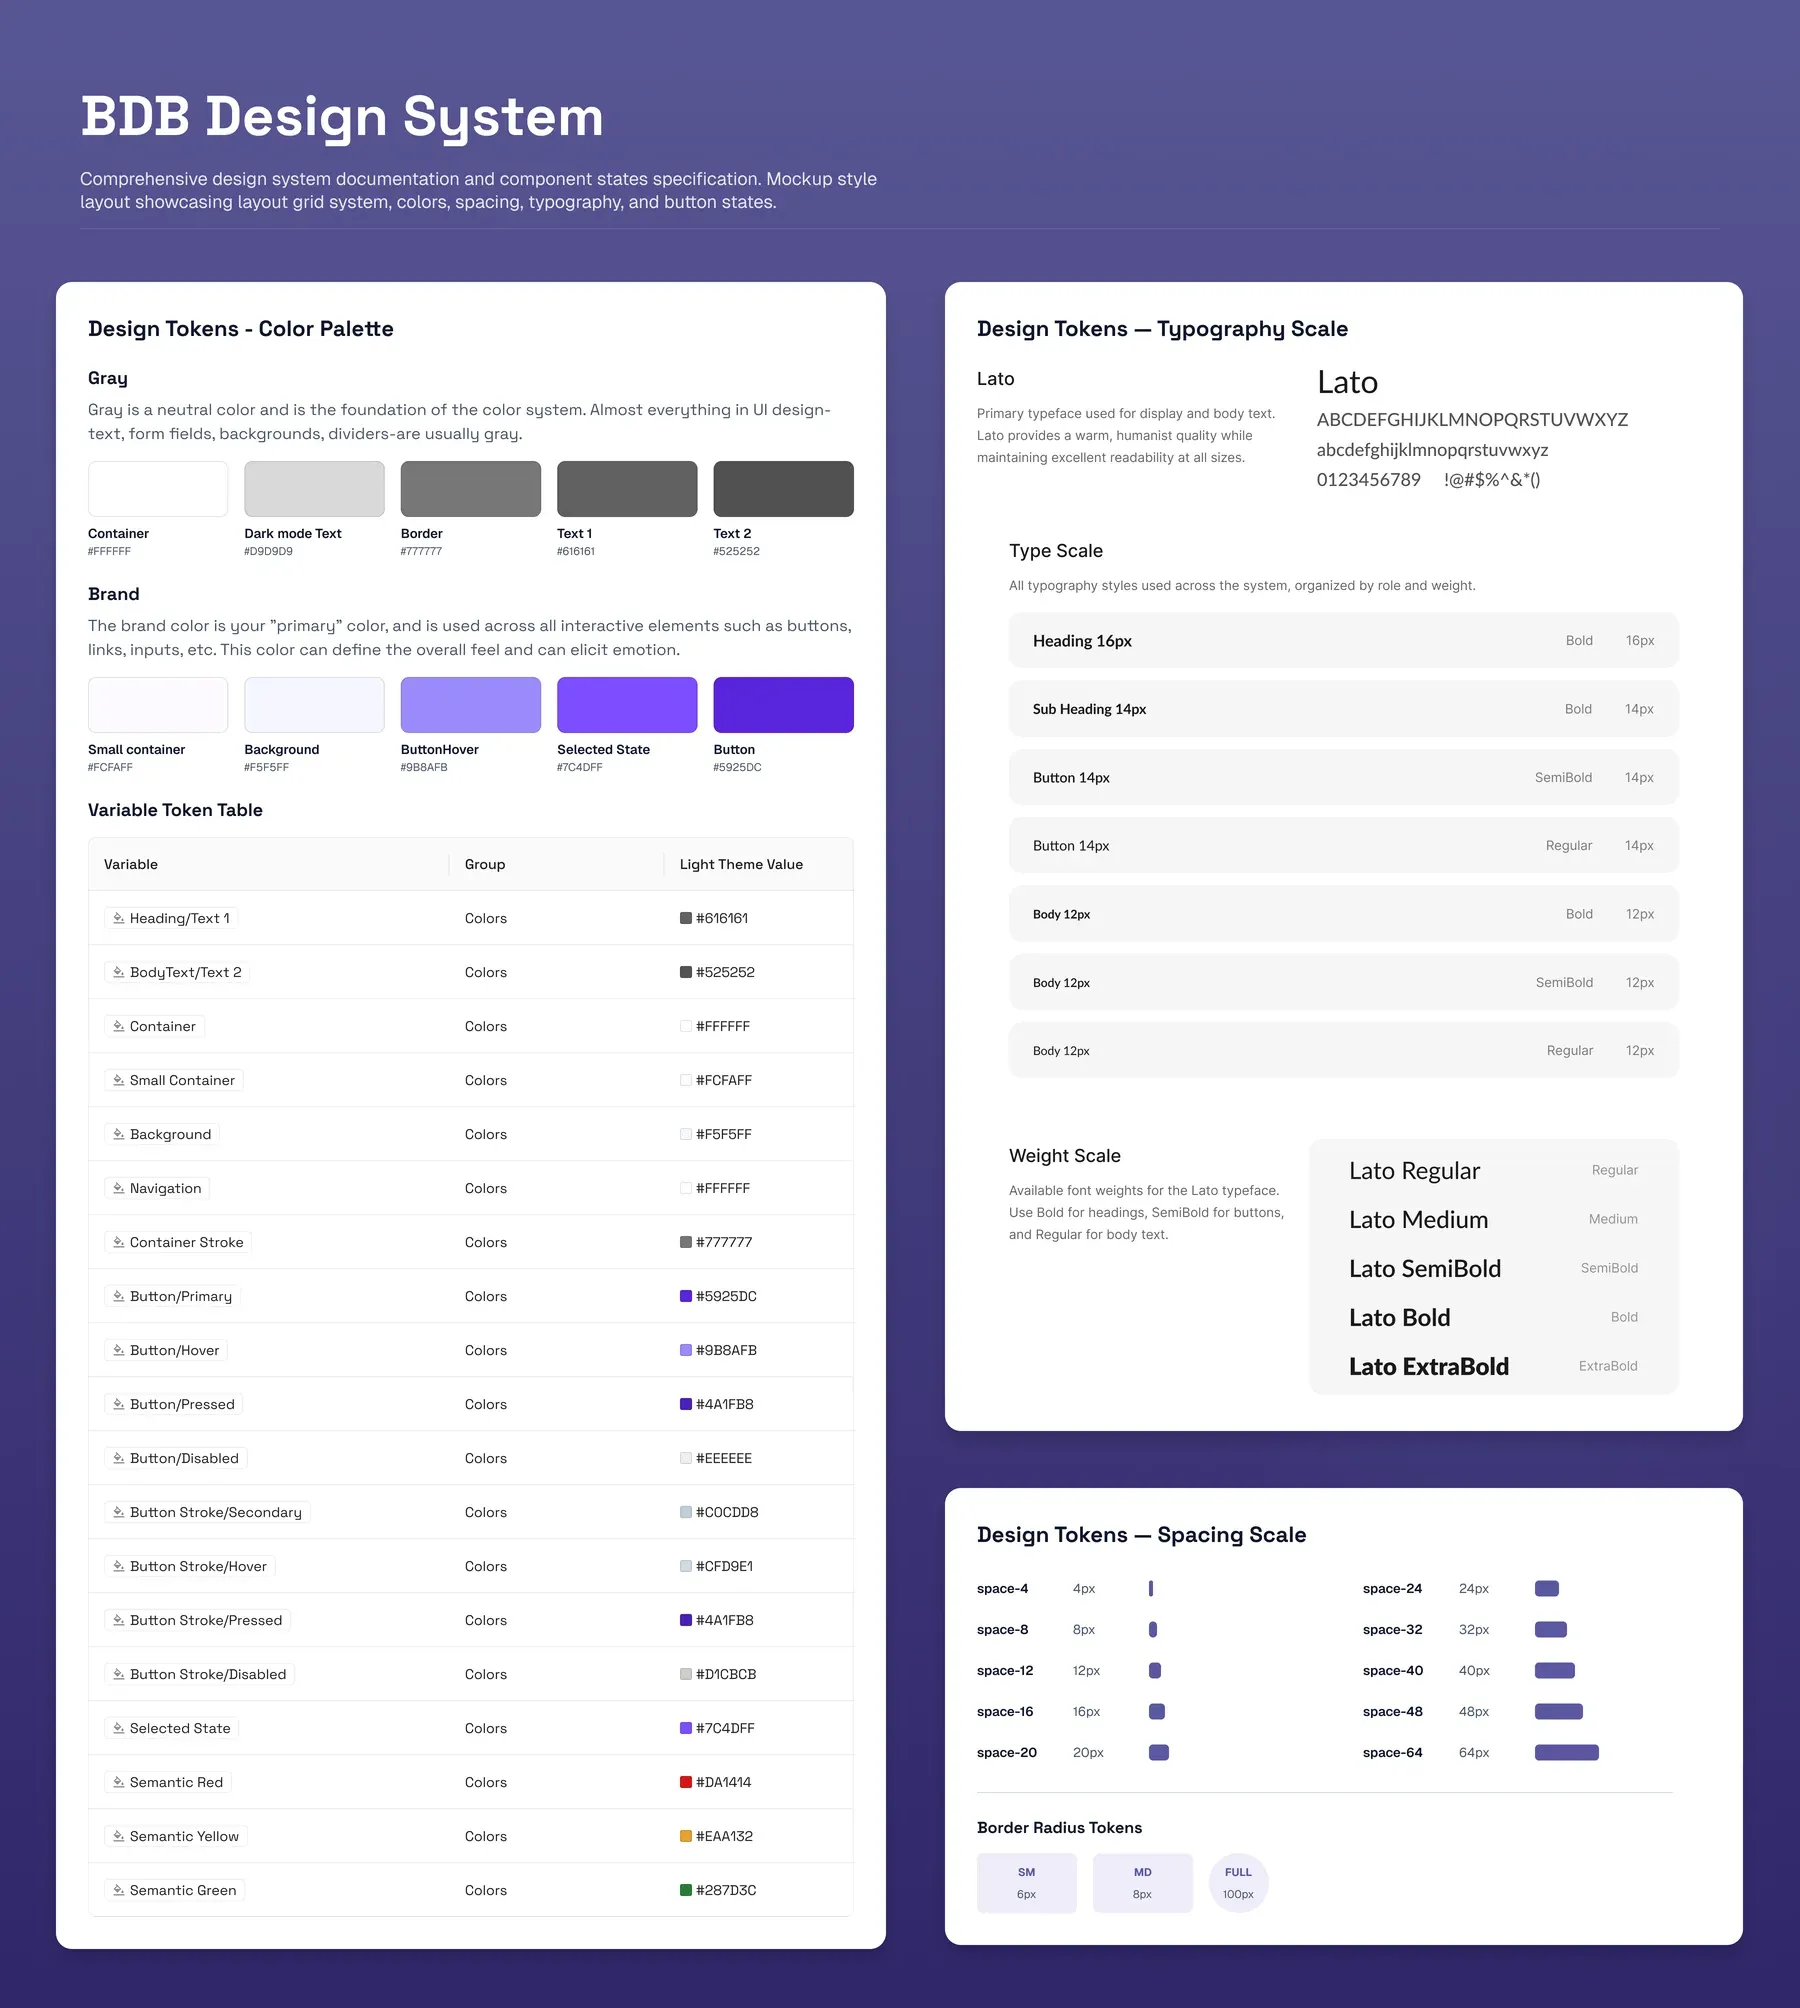This screenshot has height=2008, width=1800.
Task: Select the Dark mode Text gray swatch
Action: [314, 489]
